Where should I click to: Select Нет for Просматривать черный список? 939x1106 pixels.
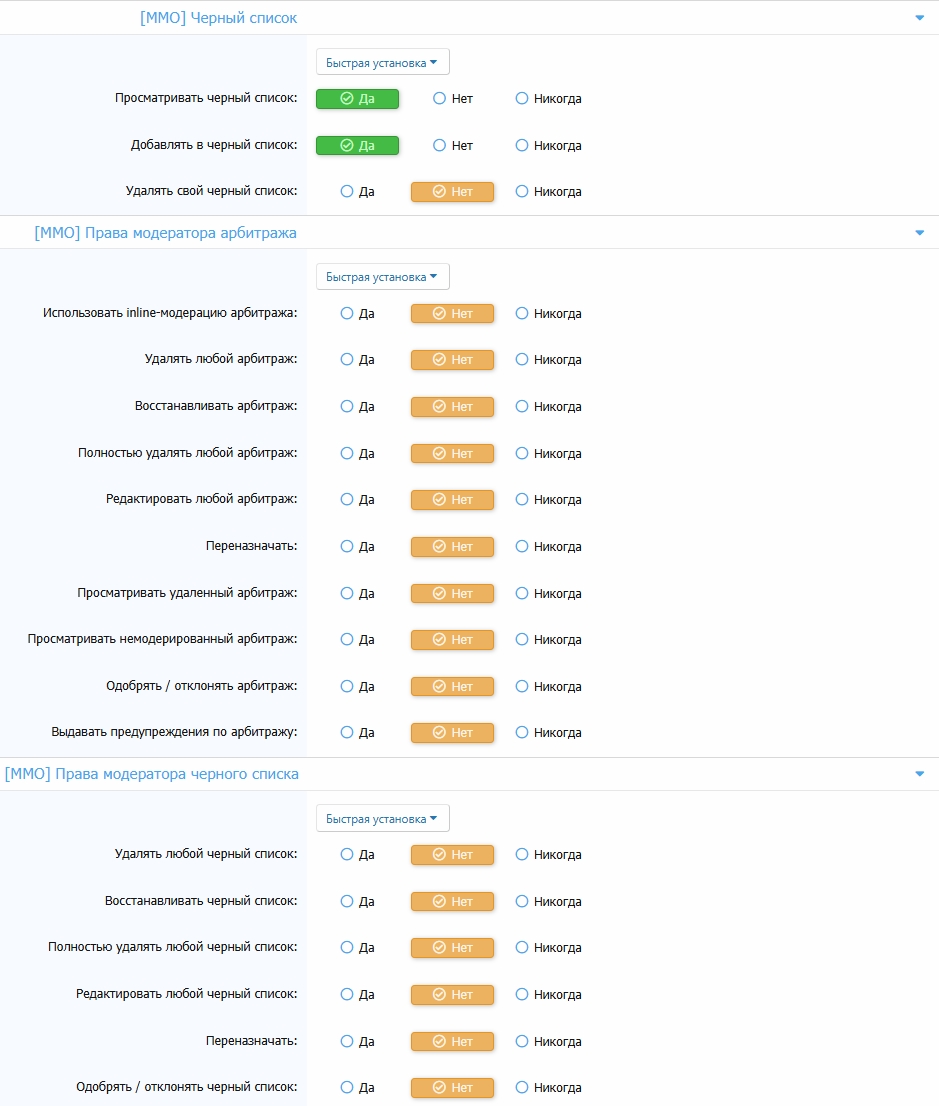coord(439,99)
